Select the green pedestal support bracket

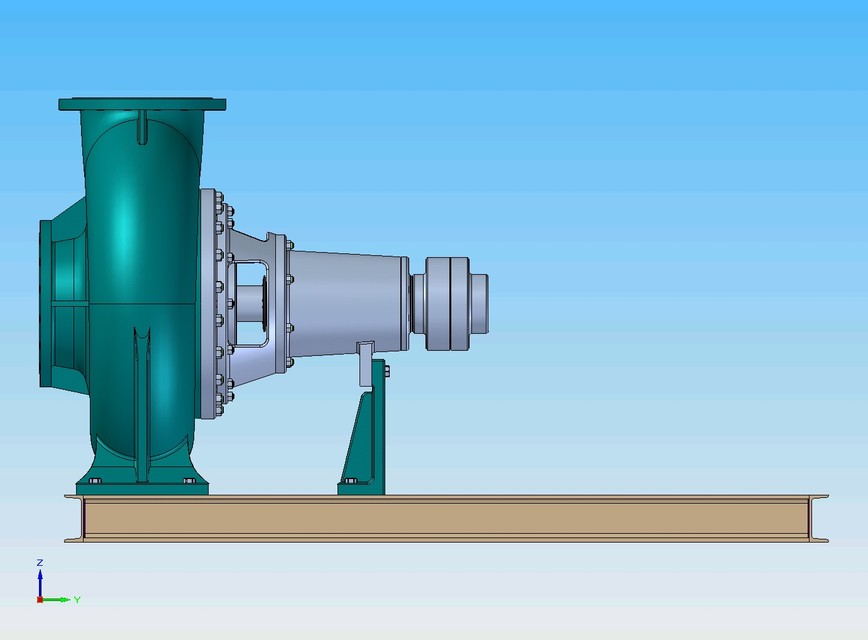(x=370, y=430)
